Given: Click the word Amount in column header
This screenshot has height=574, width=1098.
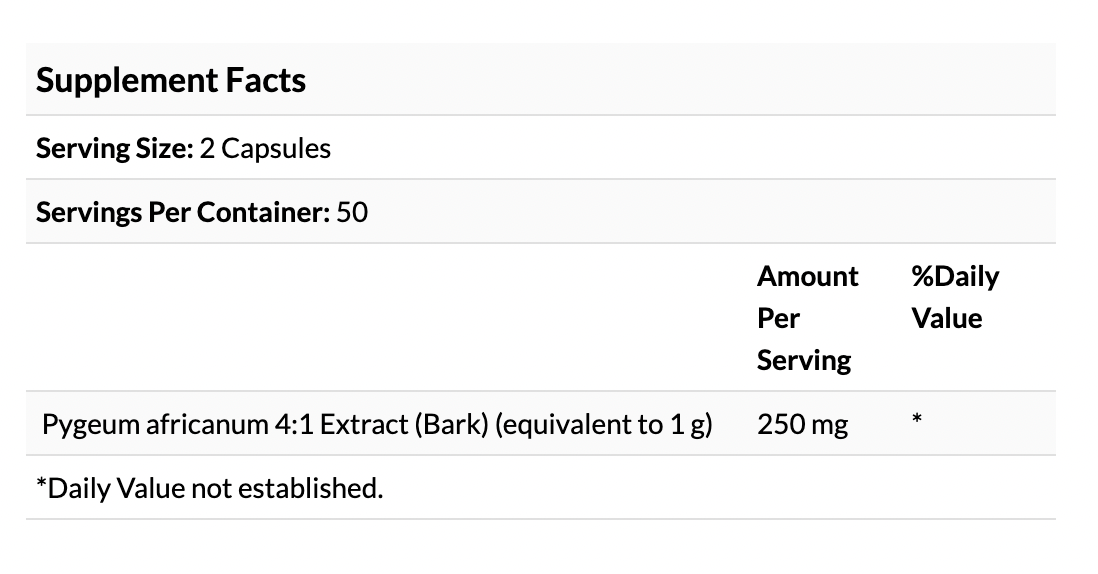Looking at the screenshot, I should [807, 277].
